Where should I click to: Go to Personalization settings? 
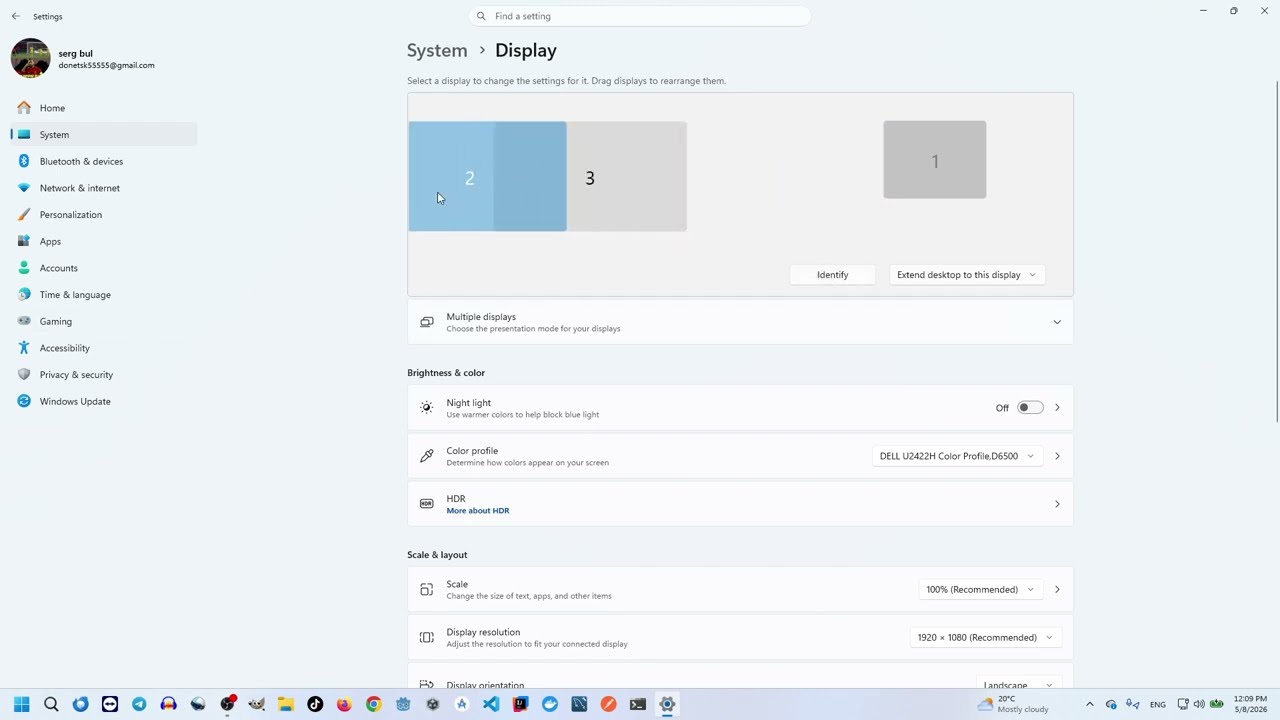click(x=104, y=214)
